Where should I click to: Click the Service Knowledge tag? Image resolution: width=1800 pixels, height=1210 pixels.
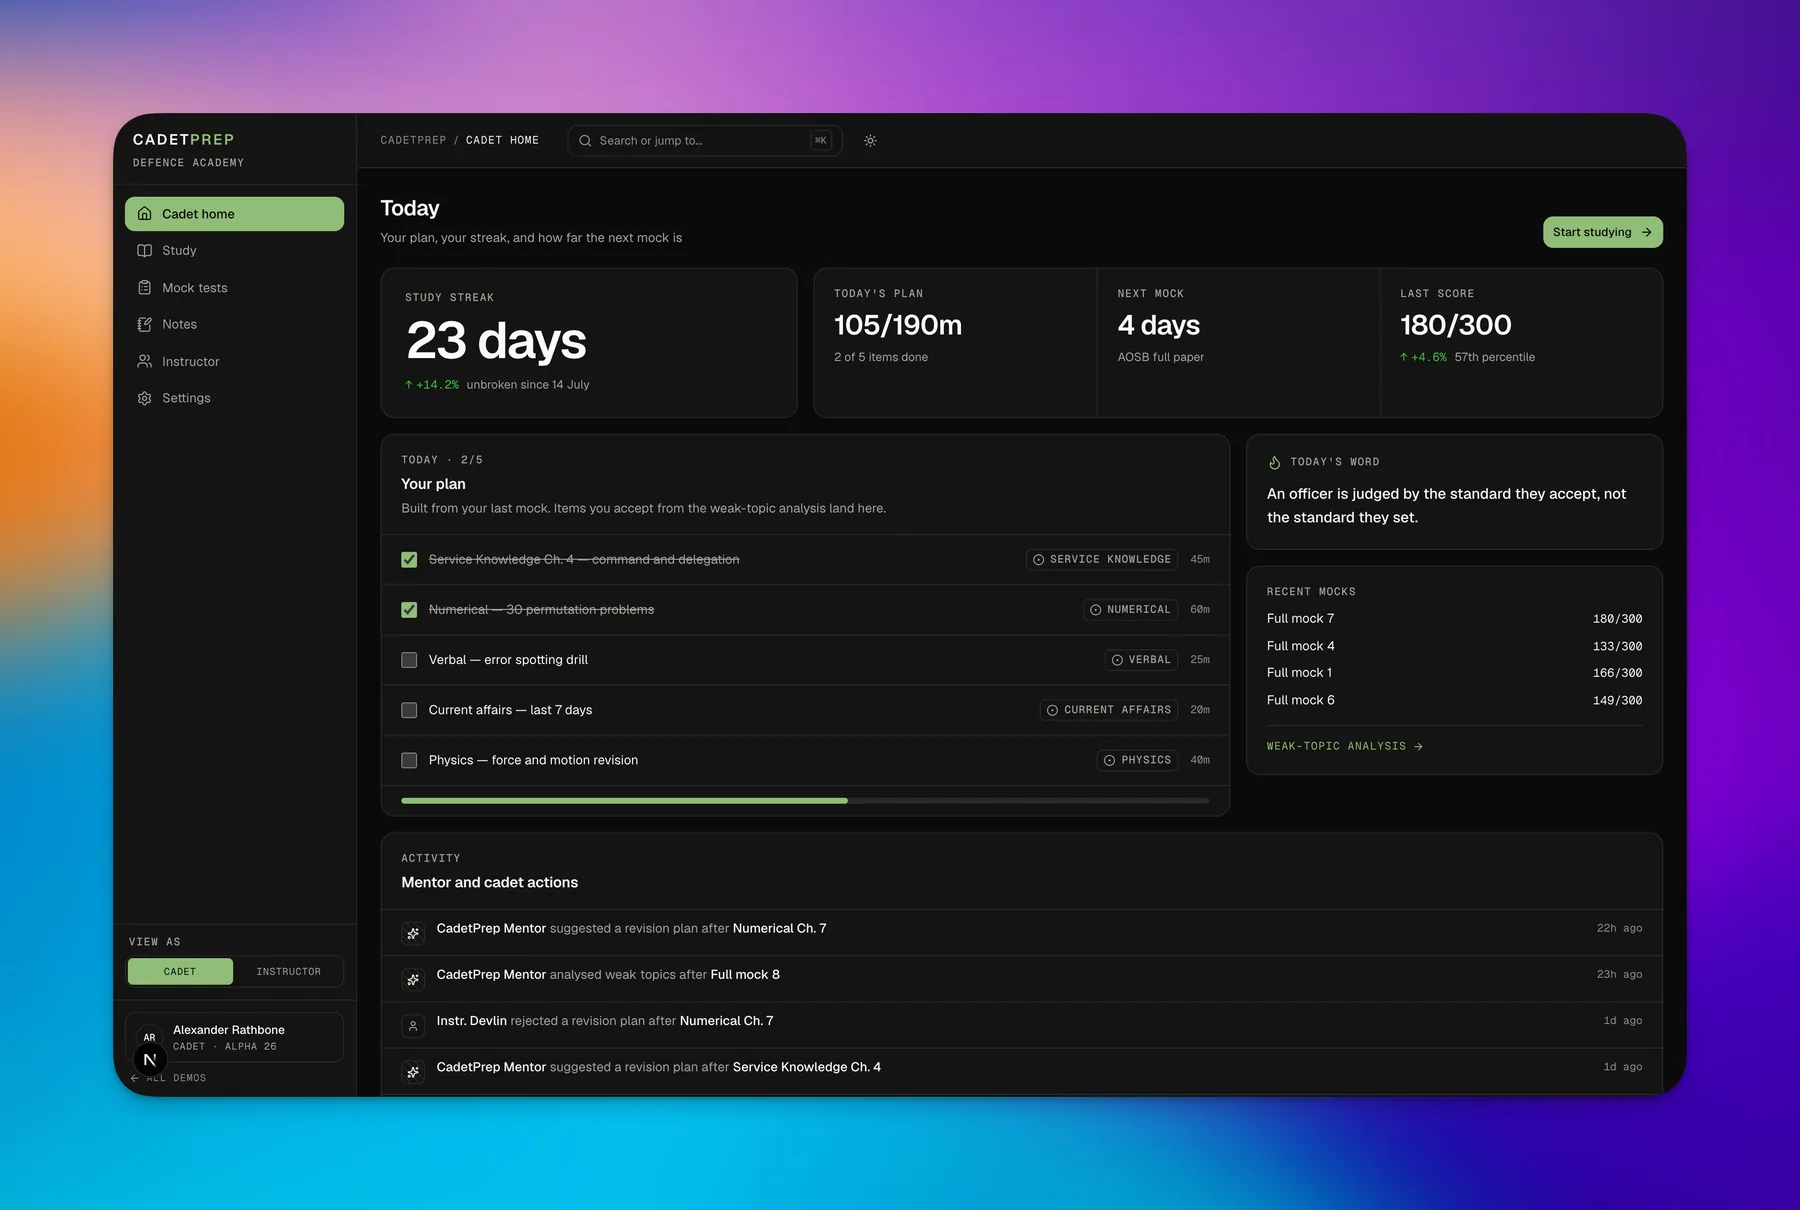pos(1102,560)
